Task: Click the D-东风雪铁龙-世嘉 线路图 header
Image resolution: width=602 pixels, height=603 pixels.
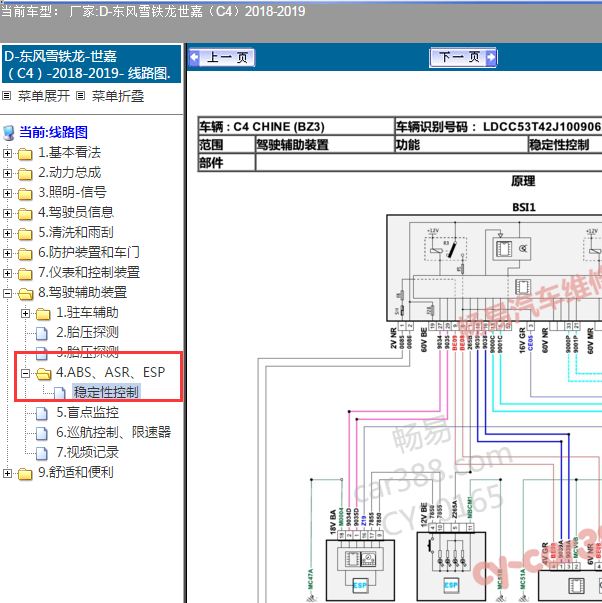Action: click(92, 64)
